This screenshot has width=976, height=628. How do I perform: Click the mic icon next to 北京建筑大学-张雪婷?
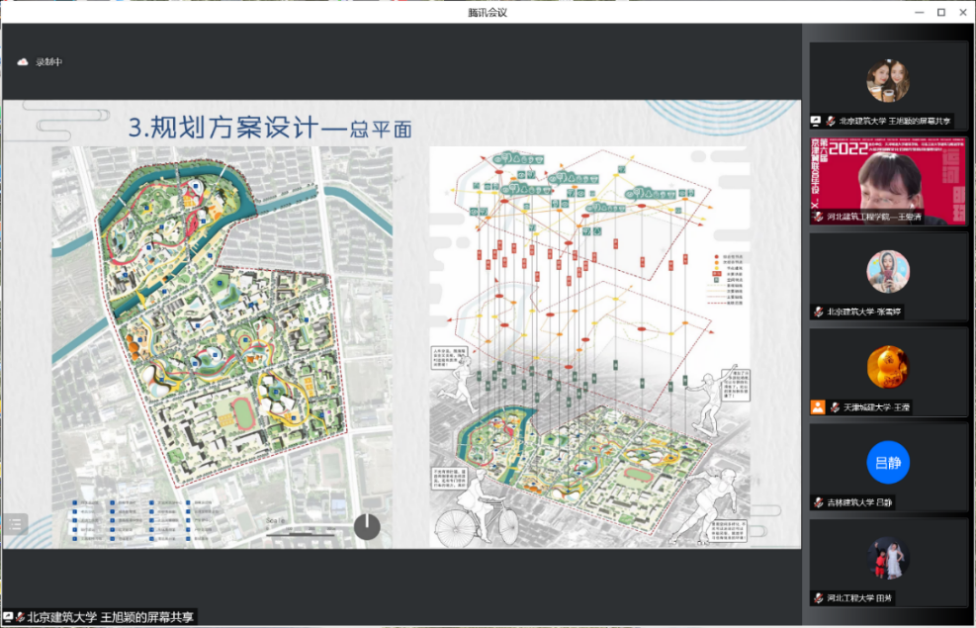point(818,312)
